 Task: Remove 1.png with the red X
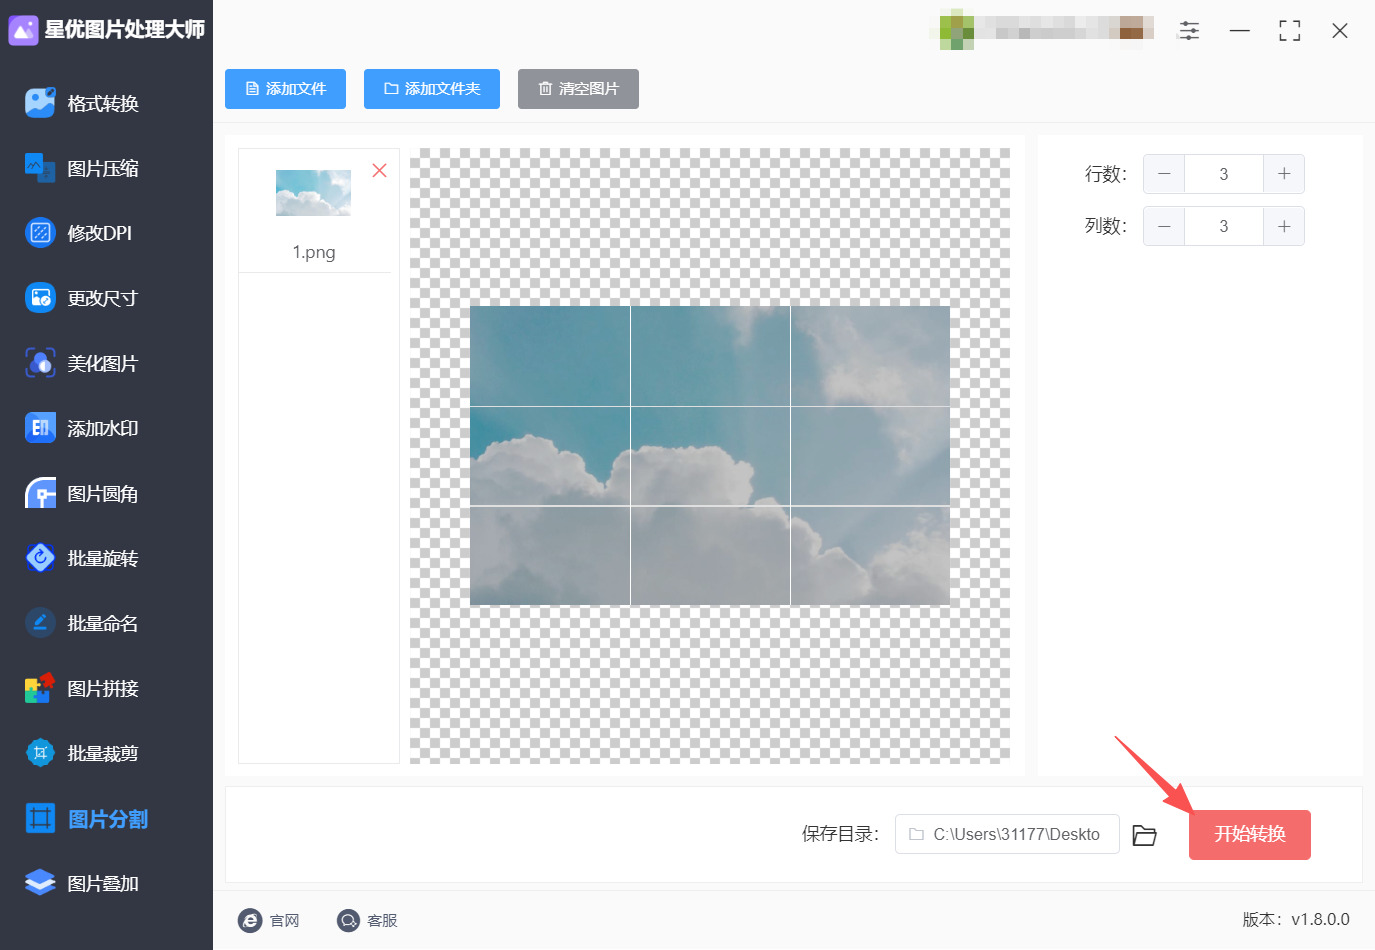coord(379,170)
